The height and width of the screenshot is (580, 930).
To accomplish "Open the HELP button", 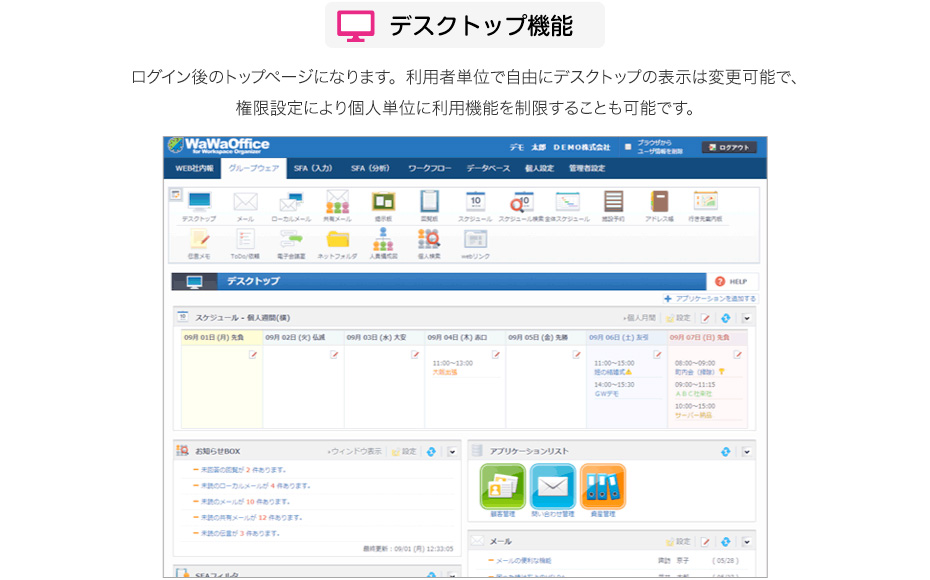I will pos(731,282).
